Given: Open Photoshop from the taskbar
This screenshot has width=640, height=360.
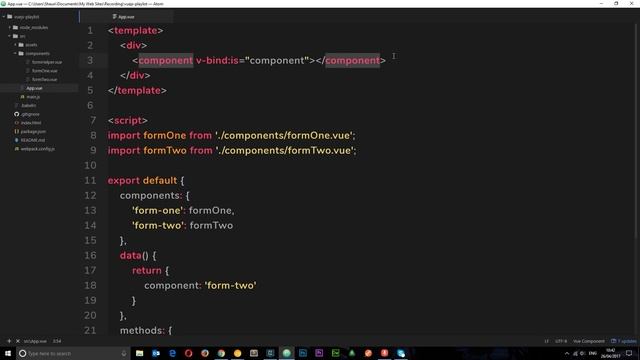Looking at the screenshot, I should [x=303, y=353].
